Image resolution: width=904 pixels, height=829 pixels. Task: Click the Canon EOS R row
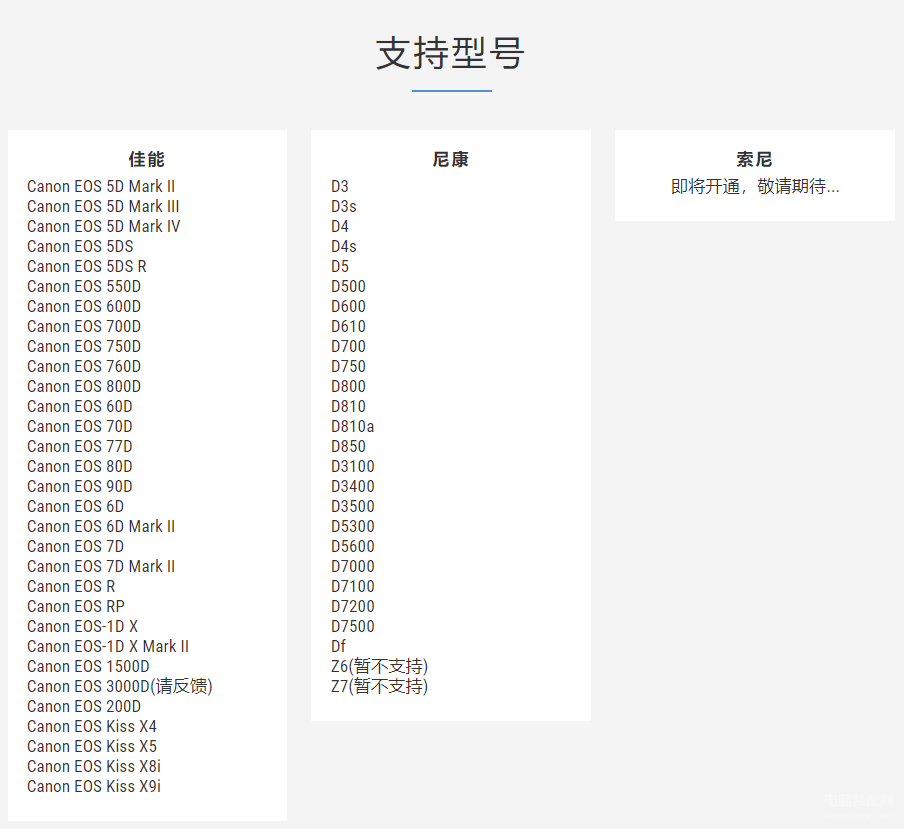tap(71, 586)
